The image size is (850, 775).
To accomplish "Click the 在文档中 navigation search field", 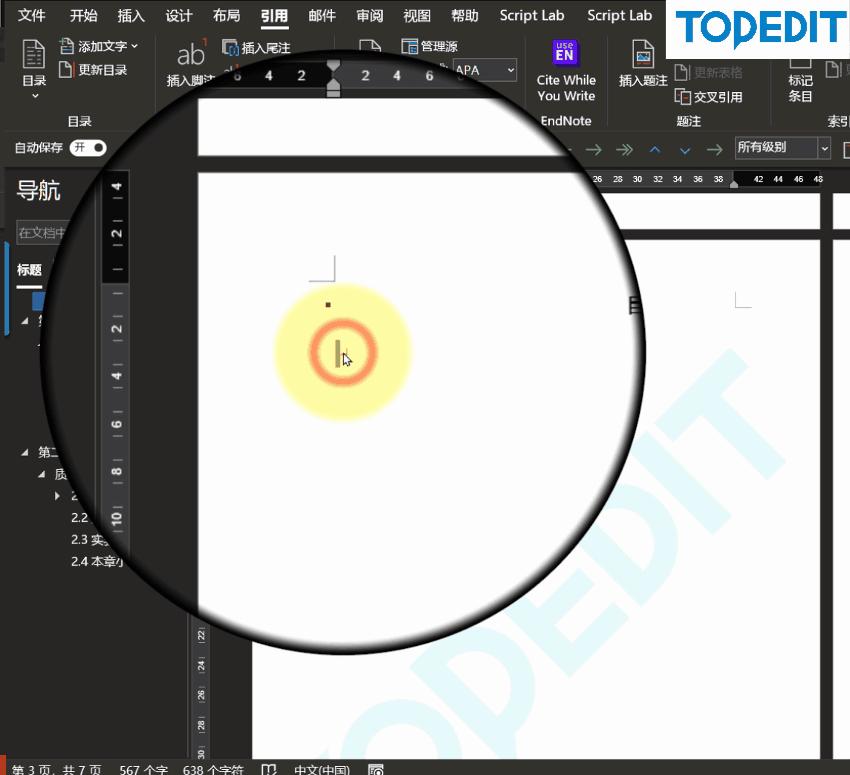I will [x=42, y=232].
